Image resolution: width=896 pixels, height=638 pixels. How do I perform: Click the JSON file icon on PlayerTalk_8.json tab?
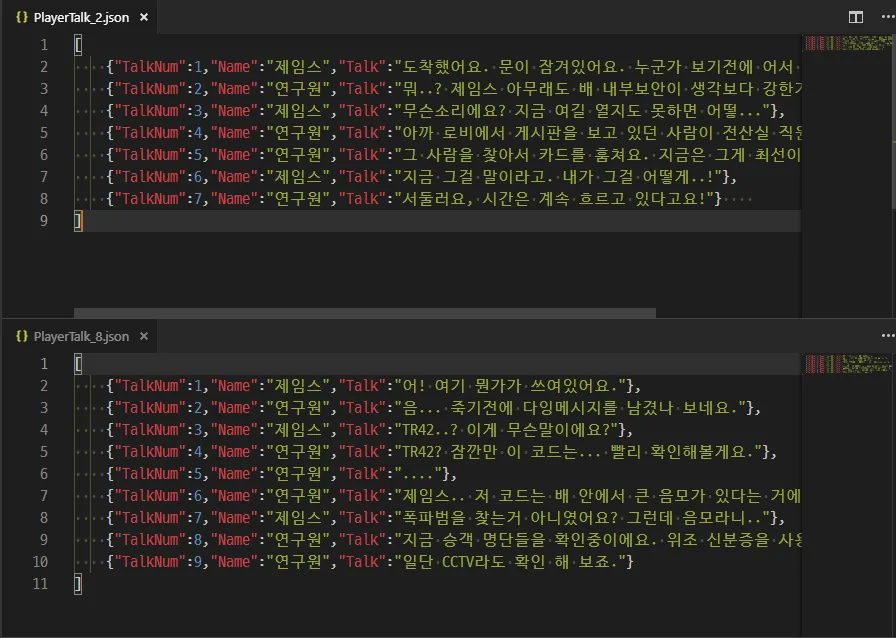[22, 336]
